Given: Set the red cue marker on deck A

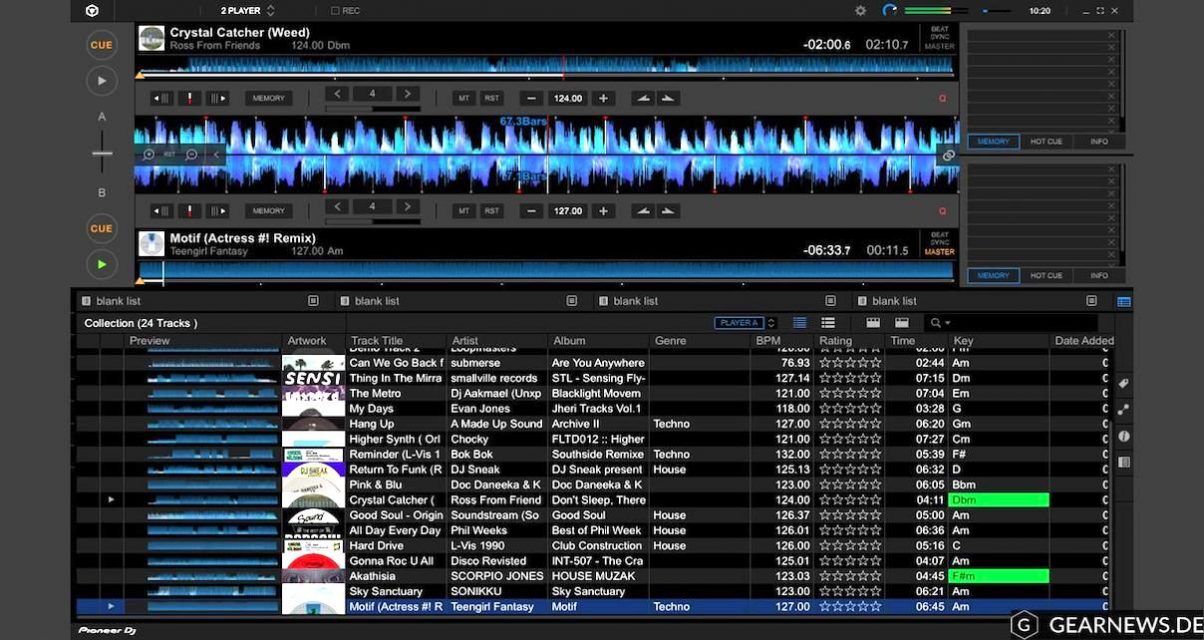Looking at the screenshot, I should [x=189, y=98].
